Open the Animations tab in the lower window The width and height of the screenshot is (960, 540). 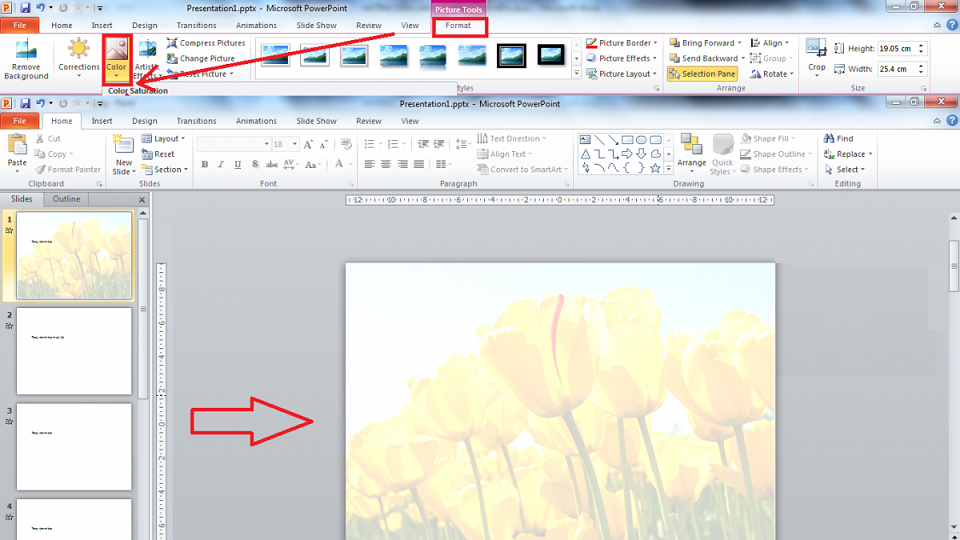tap(257, 121)
